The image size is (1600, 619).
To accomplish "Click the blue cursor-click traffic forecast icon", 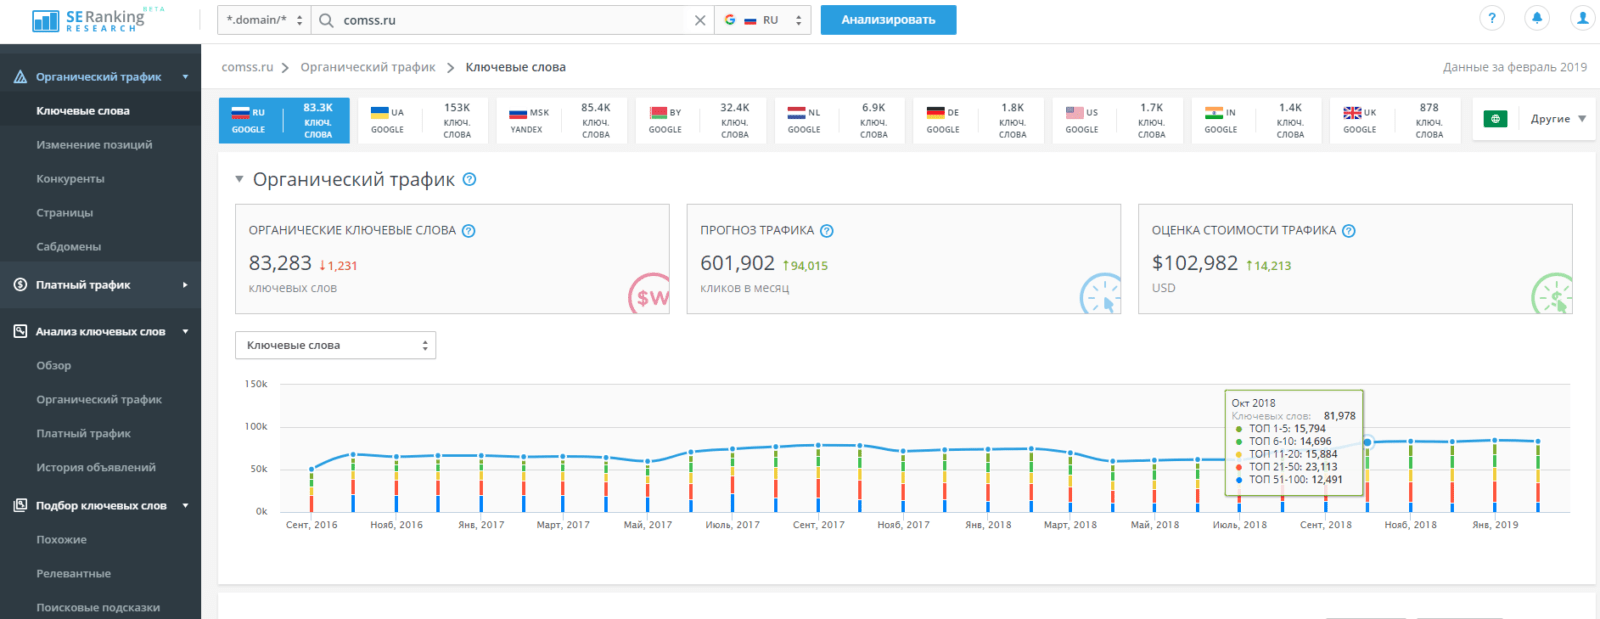I will pyautogui.click(x=1101, y=295).
